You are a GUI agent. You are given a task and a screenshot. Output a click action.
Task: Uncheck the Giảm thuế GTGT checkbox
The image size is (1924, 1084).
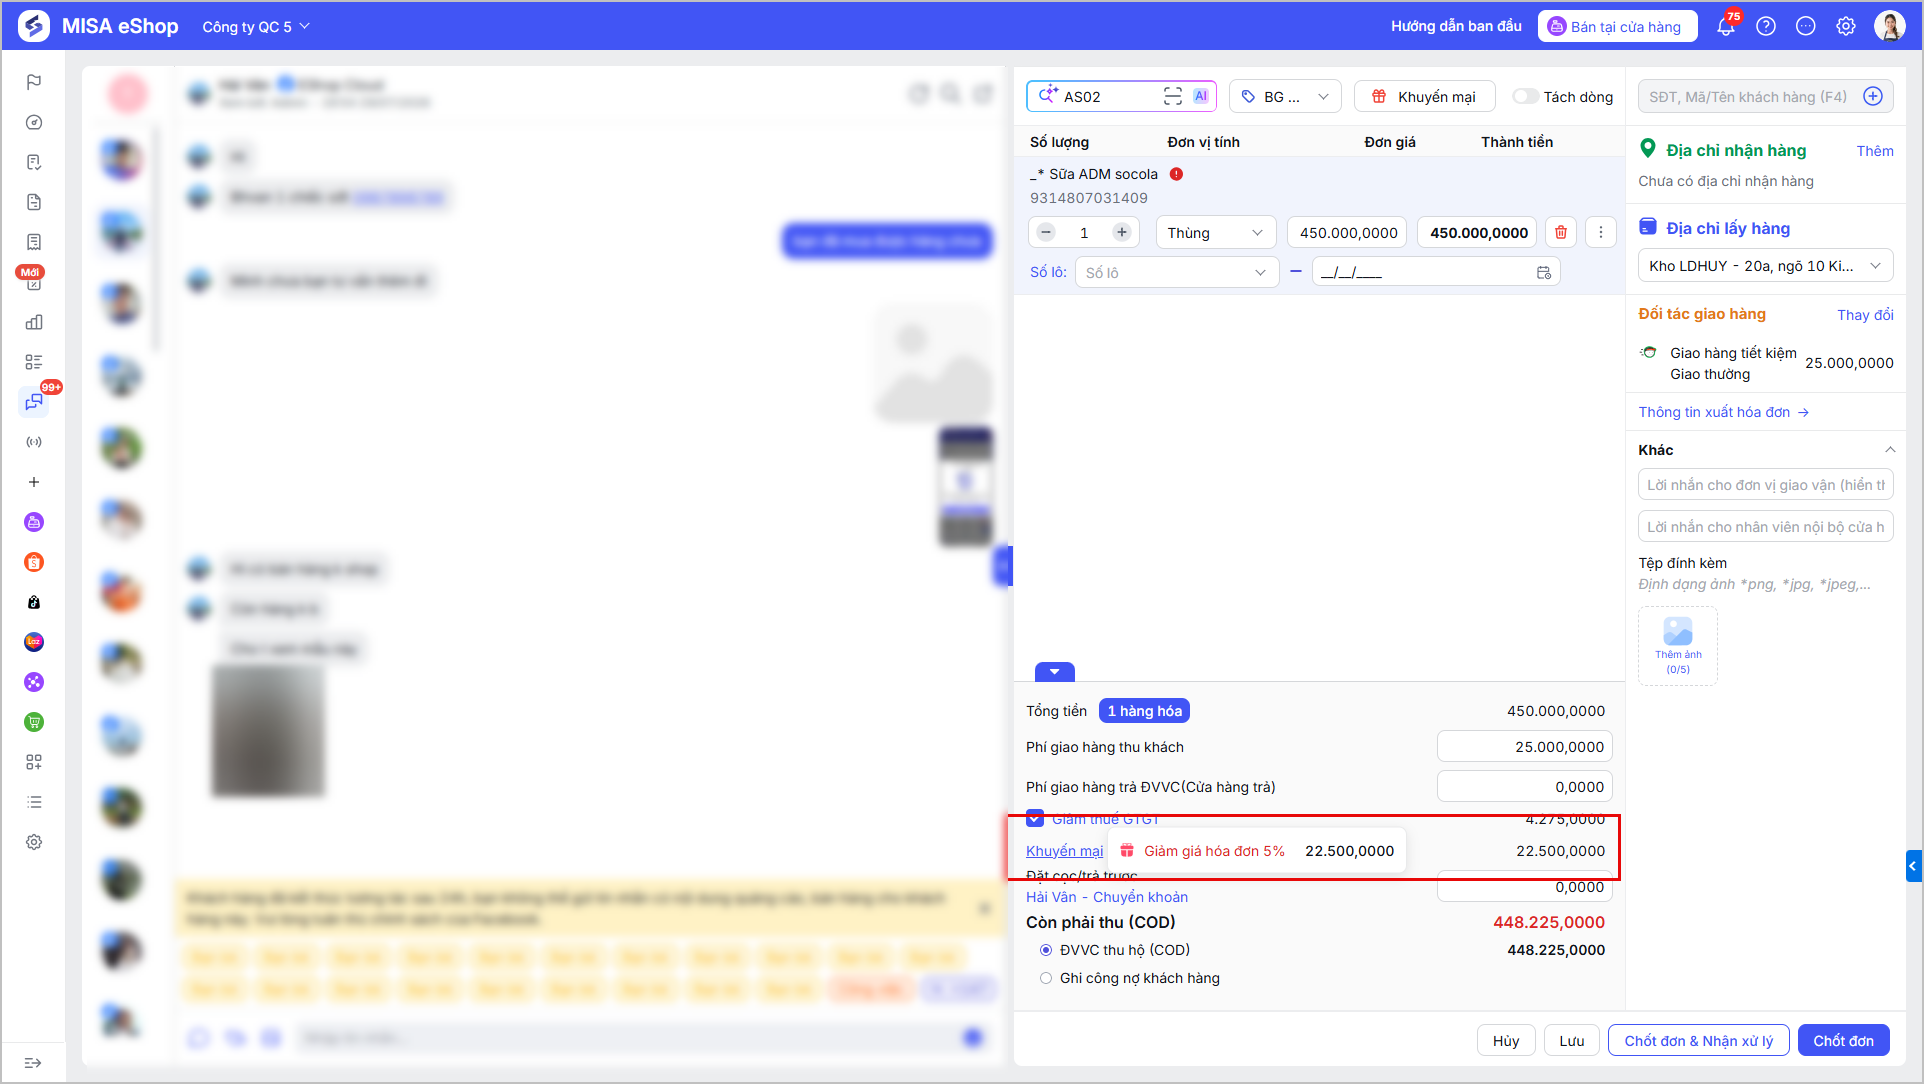click(x=1035, y=818)
